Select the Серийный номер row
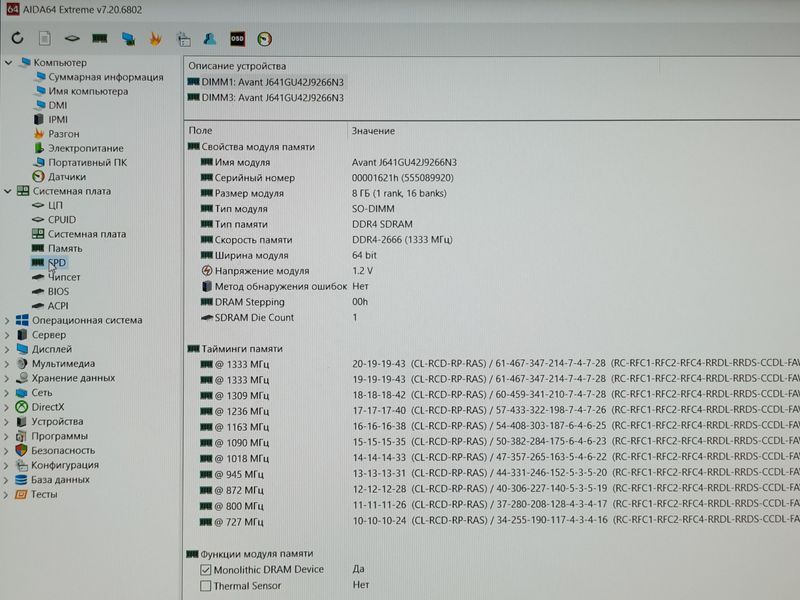 (327, 178)
